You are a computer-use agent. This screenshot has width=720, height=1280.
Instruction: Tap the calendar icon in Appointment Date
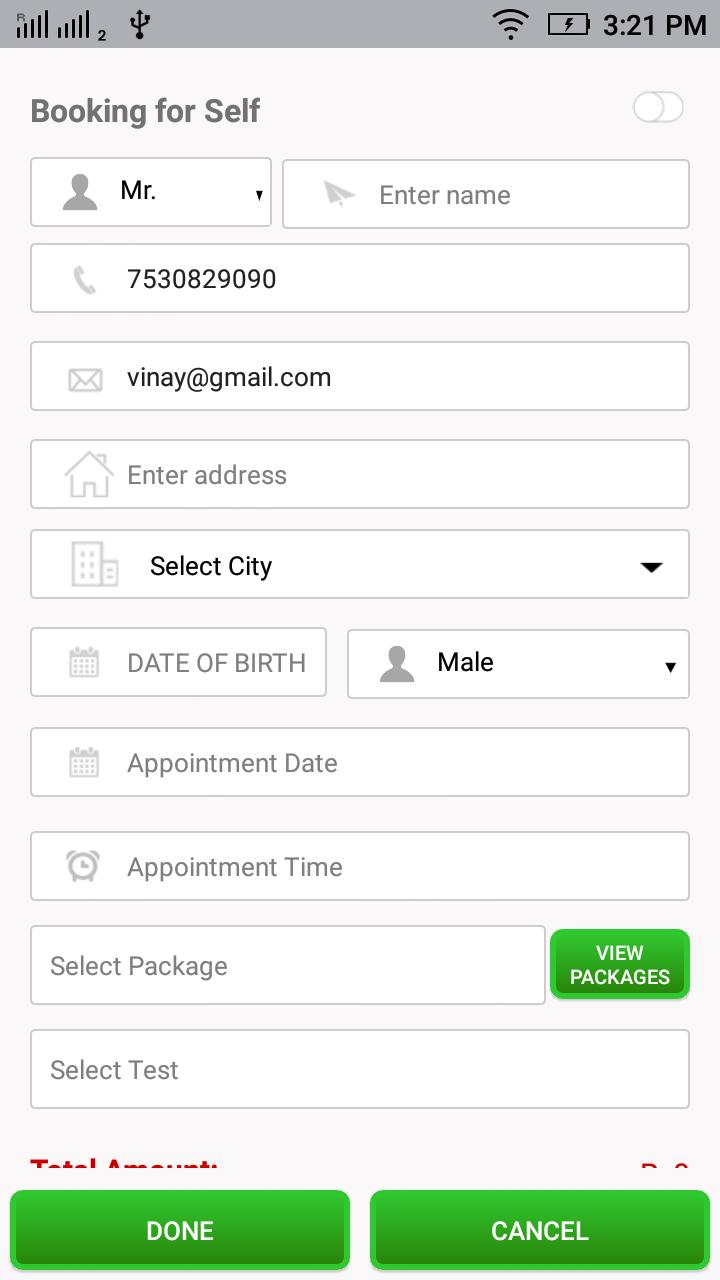click(84, 763)
